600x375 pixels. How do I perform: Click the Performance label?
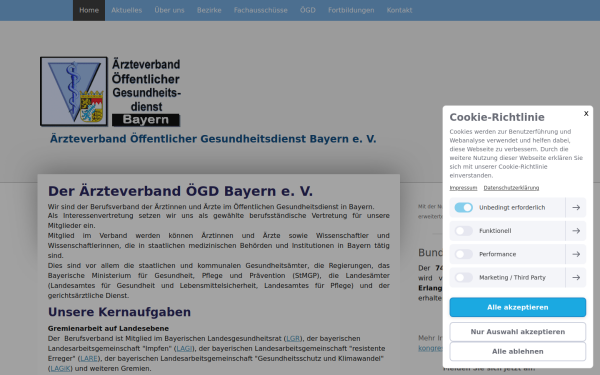point(497,254)
